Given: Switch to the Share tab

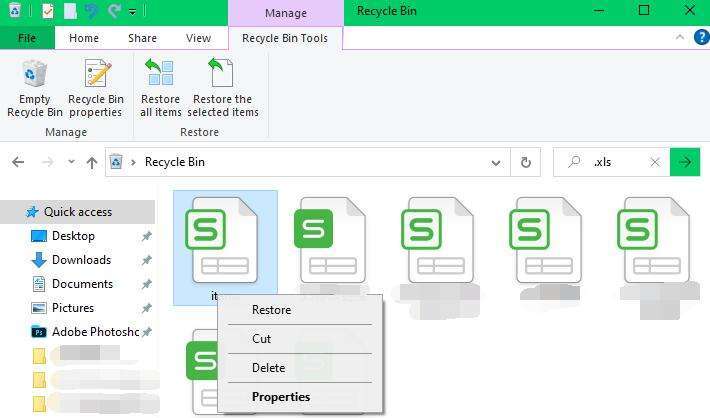Looking at the screenshot, I should pyautogui.click(x=142, y=38).
